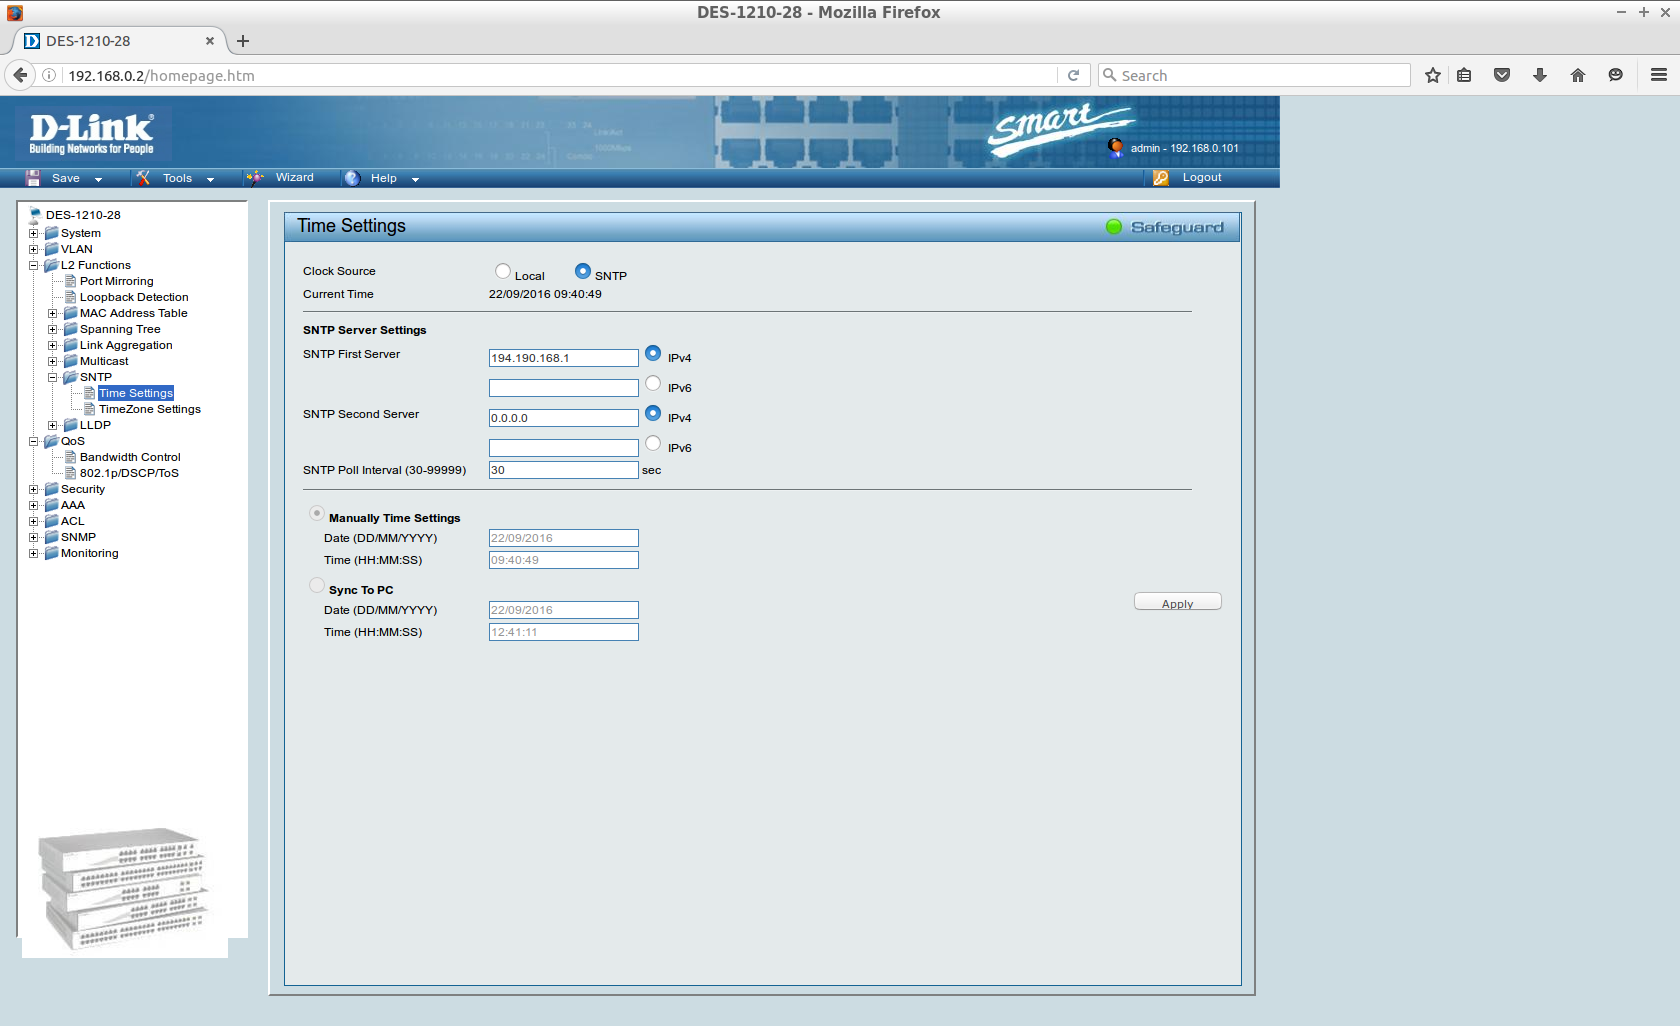Expand the System folder in tree
Viewport: 1680px width, 1026px height.
pos(33,234)
